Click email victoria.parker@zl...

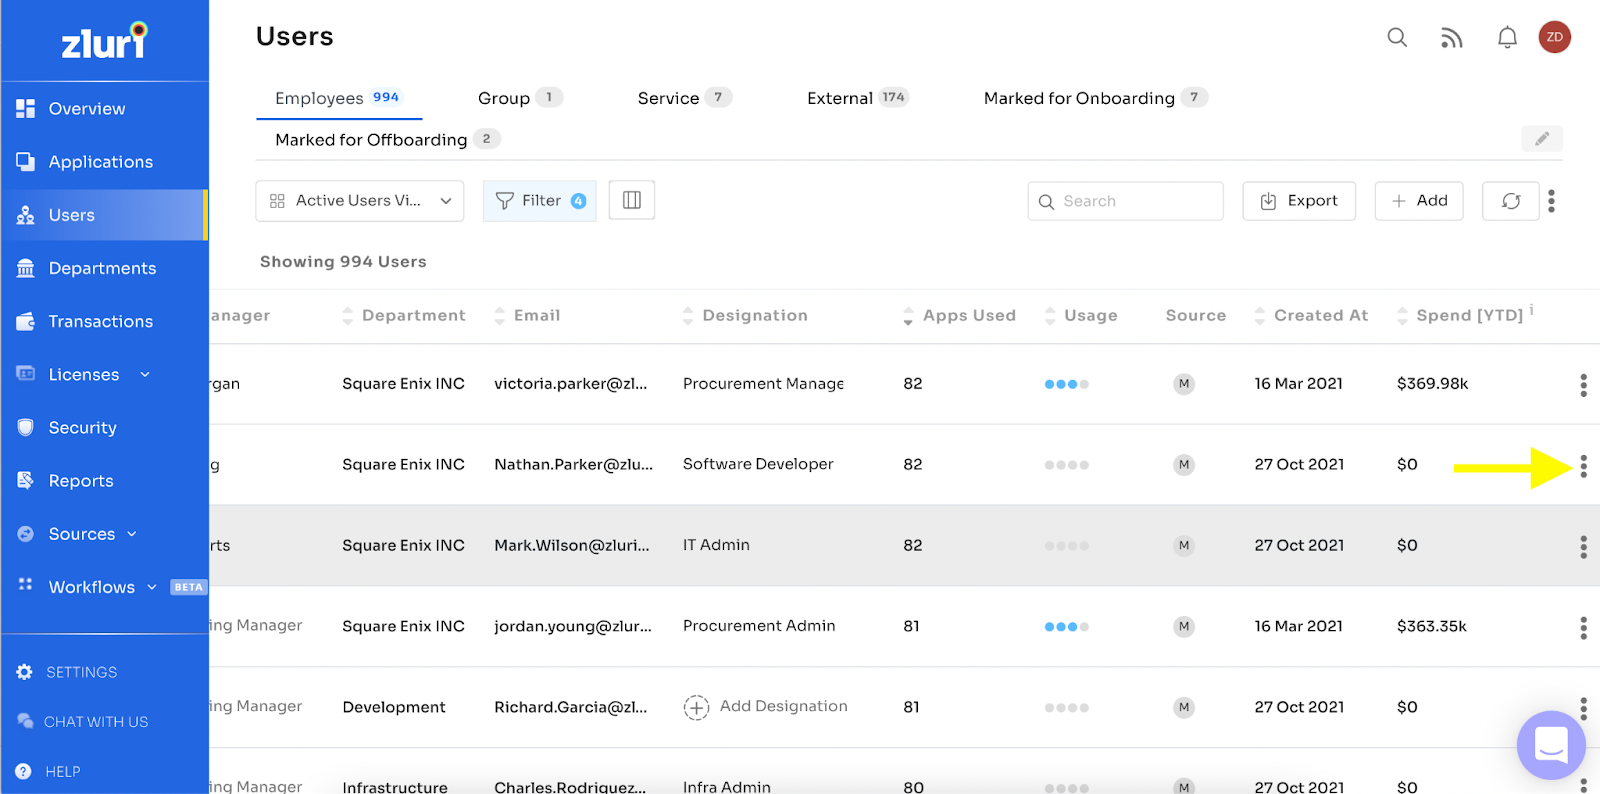pyautogui.click(x=571, y=384)
